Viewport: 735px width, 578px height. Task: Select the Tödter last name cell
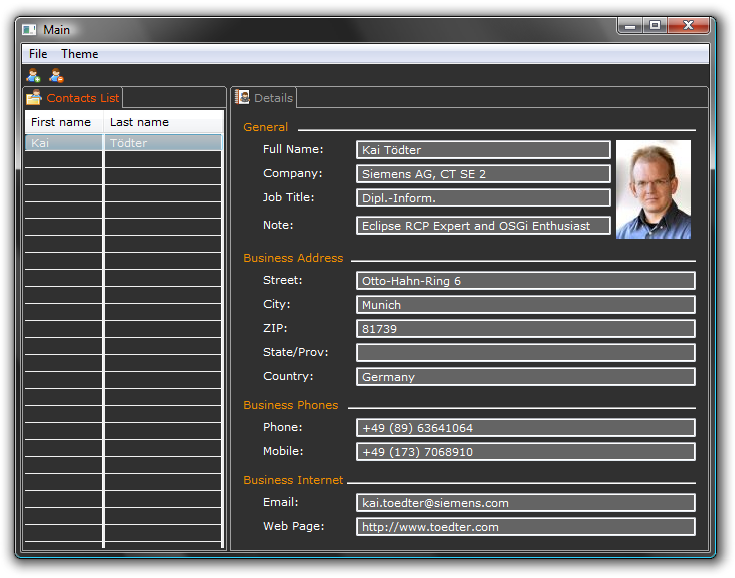(163, 143)
